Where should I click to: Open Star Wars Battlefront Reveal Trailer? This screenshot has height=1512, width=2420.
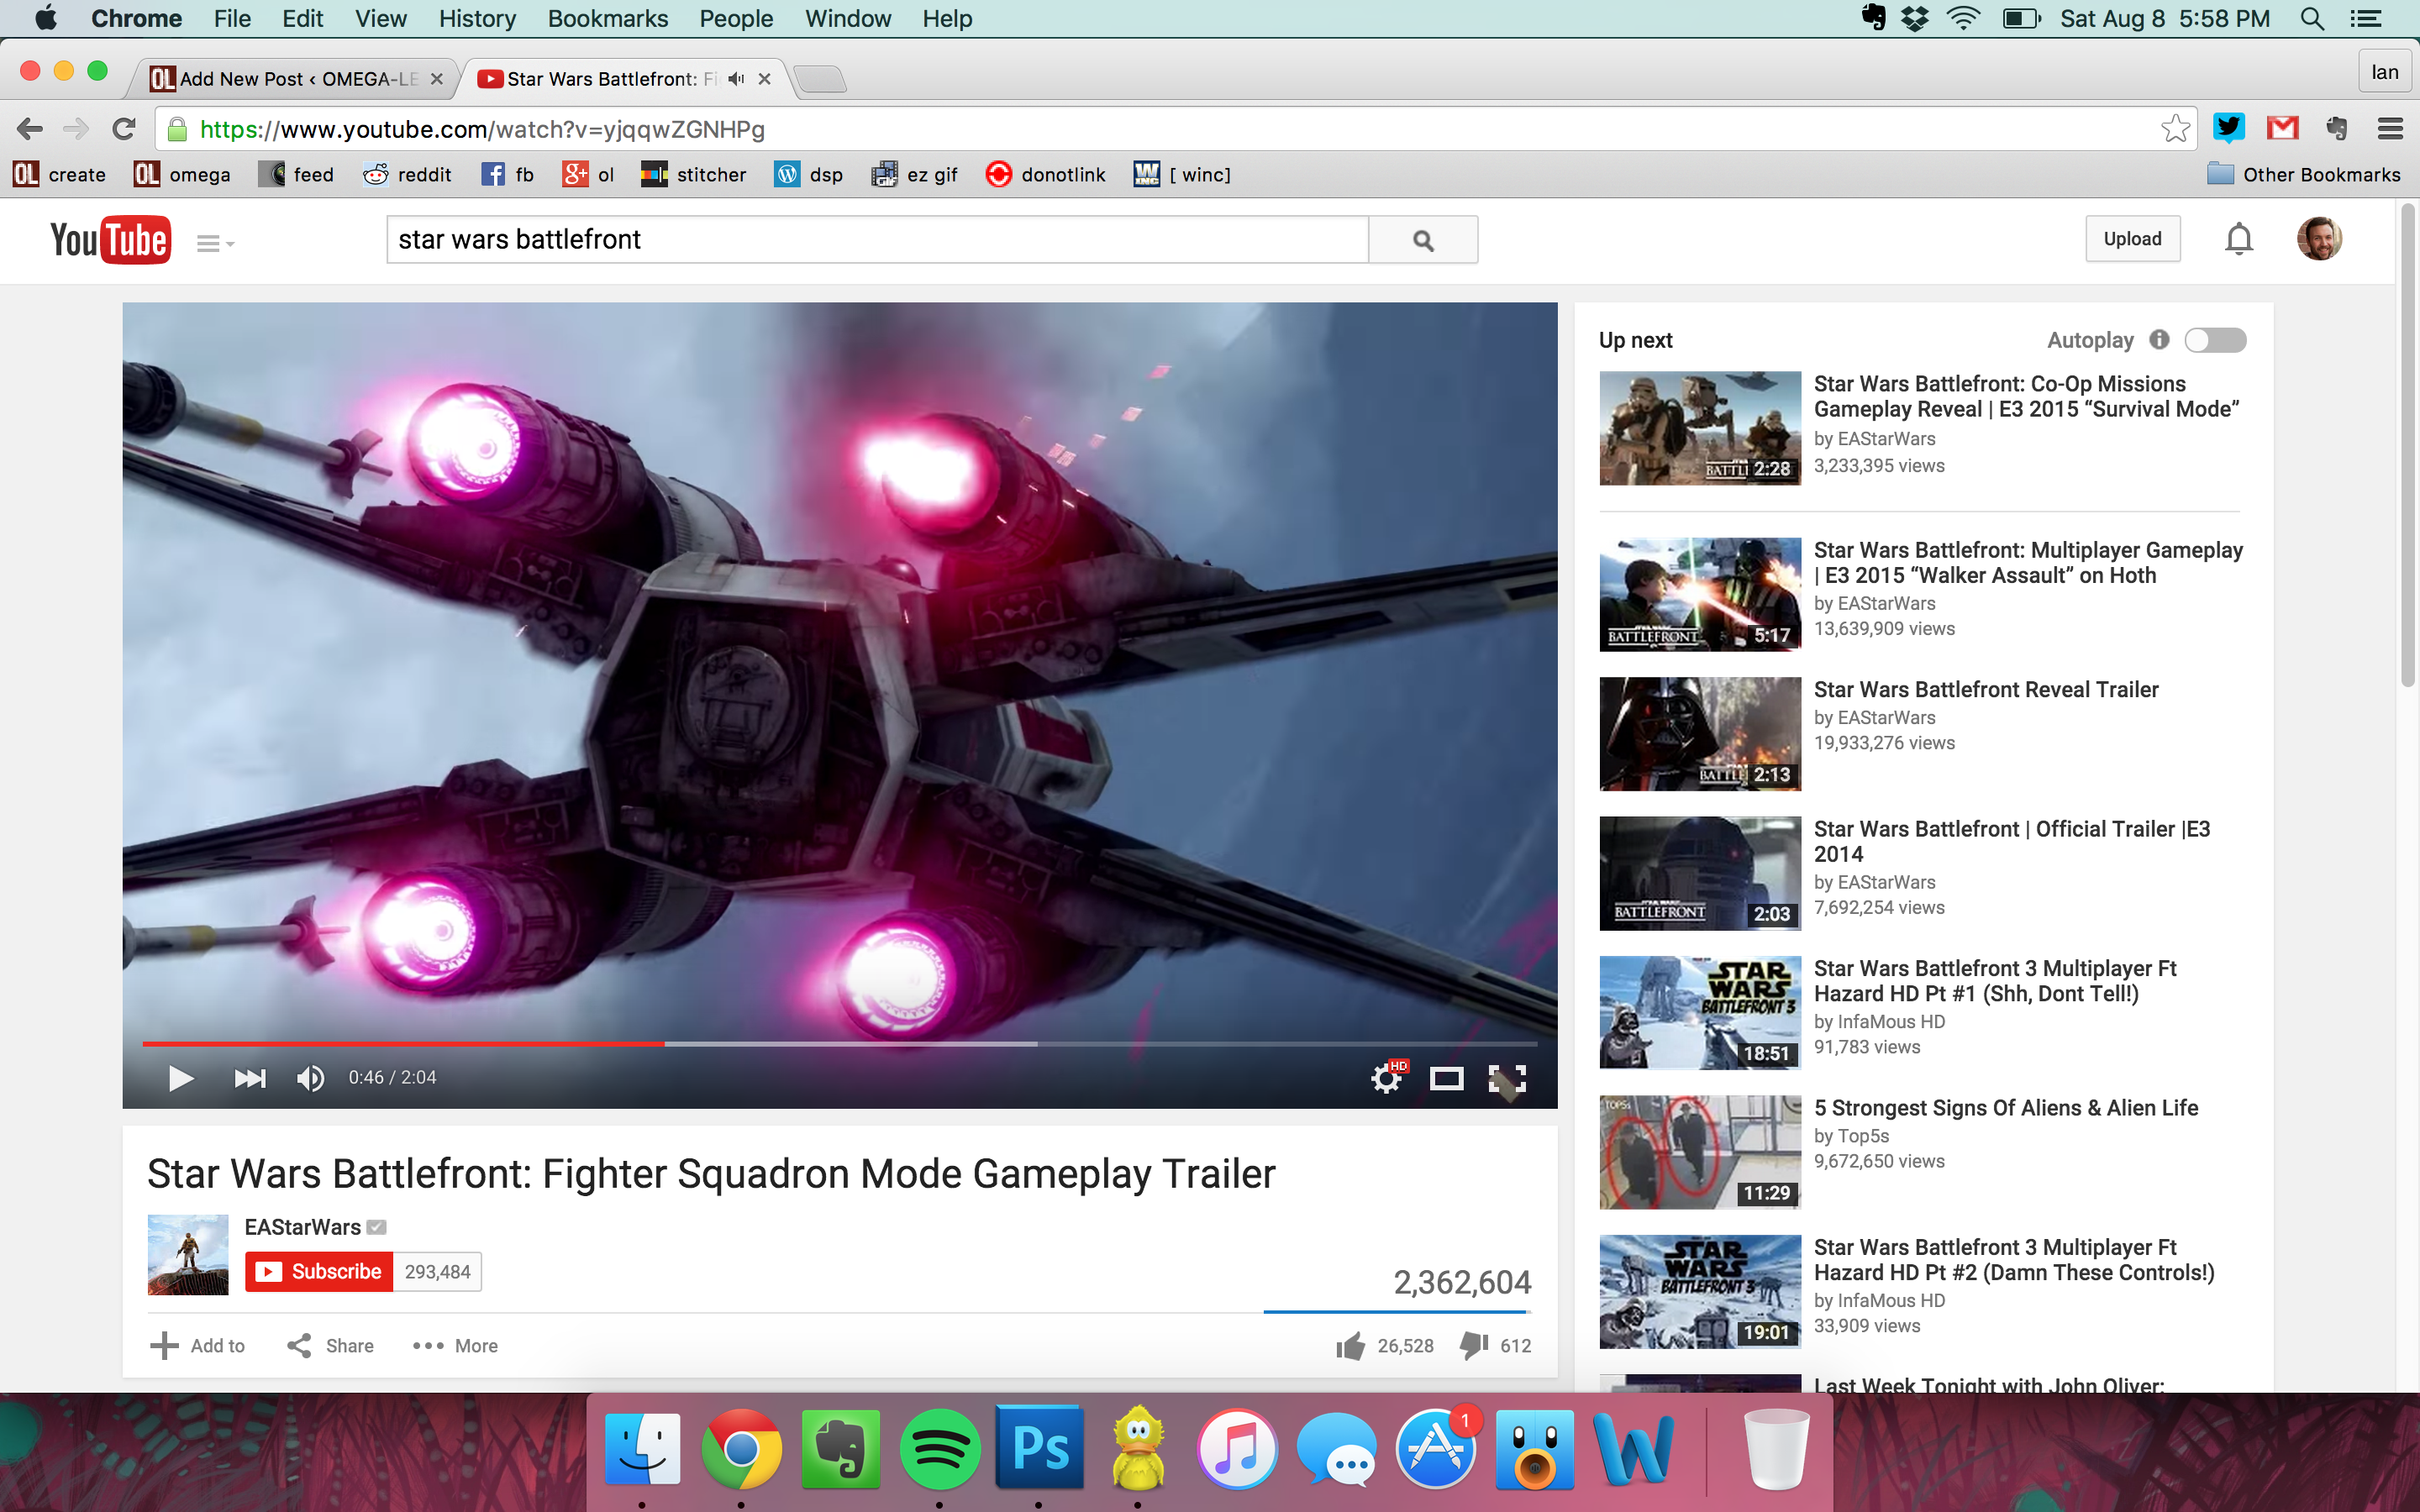click(x=1986, y=689)
